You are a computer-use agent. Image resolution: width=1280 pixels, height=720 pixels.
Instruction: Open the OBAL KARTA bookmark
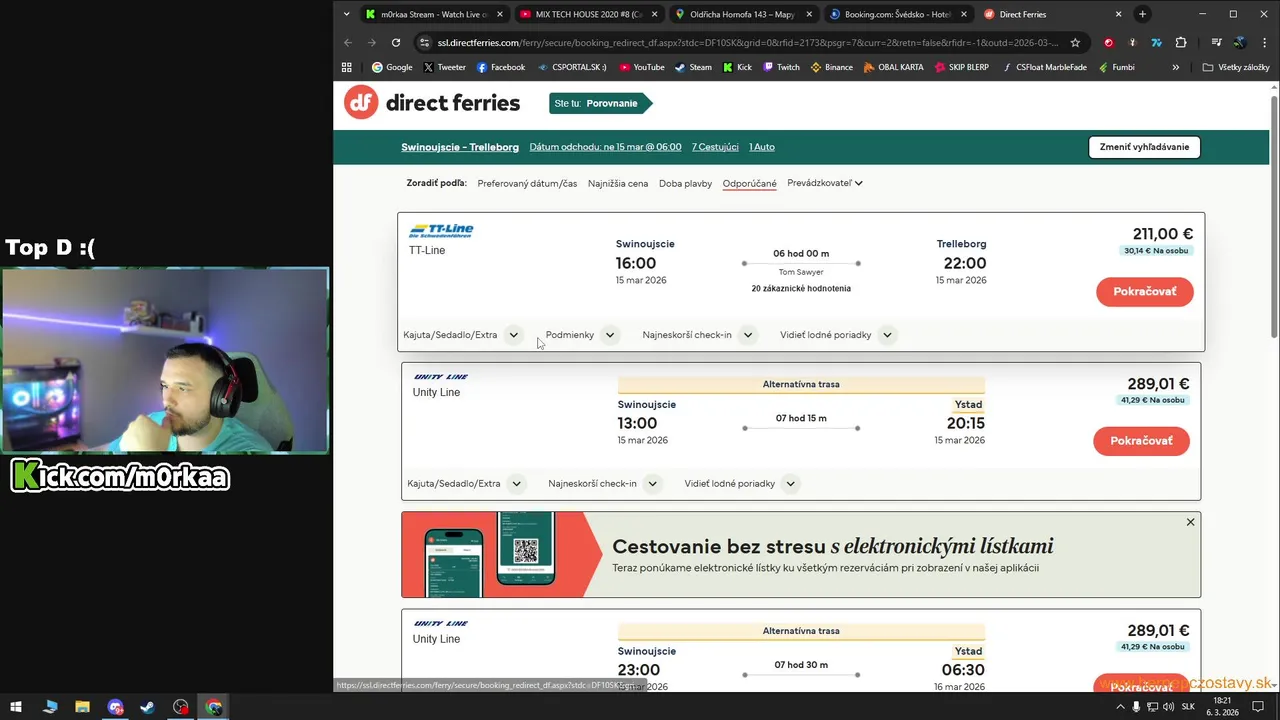[x=893, y=67]
